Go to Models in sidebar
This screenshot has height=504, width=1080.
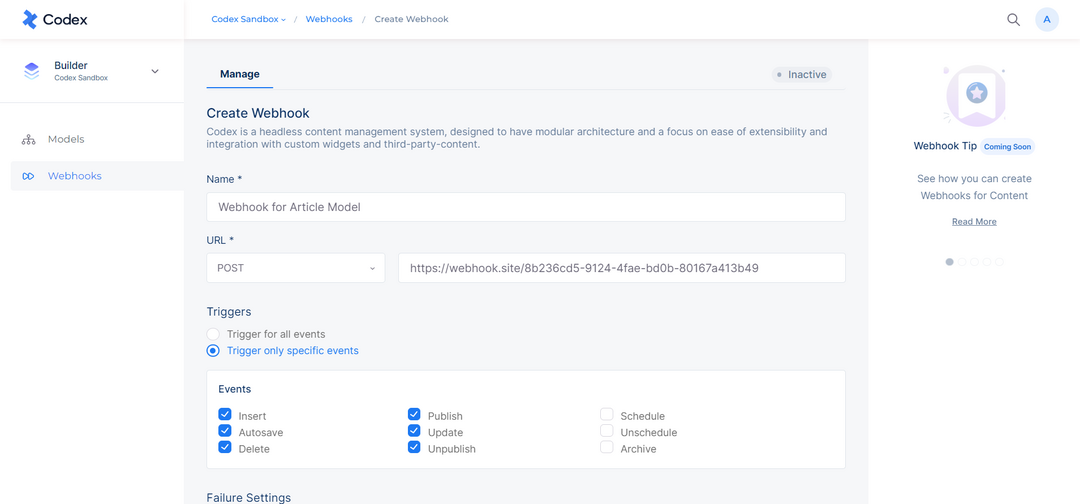click(66, 139)
